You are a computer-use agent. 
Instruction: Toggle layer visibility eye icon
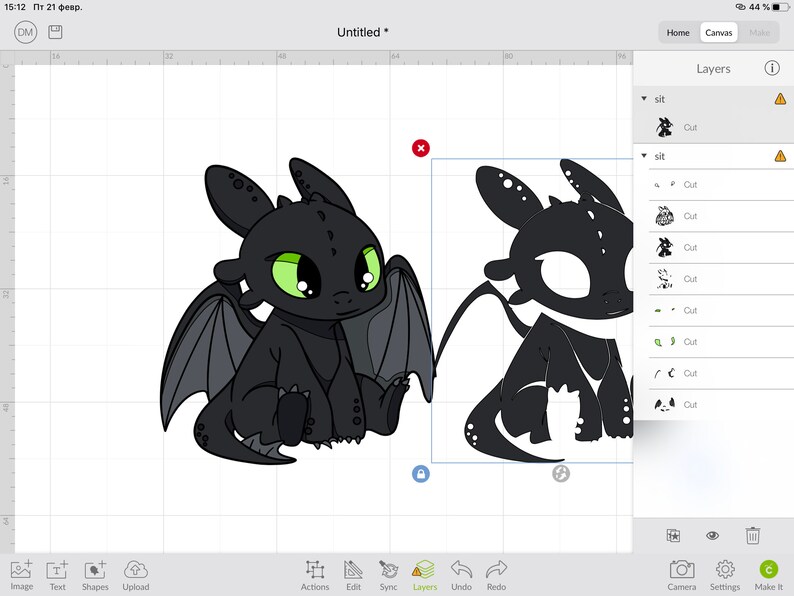[x=712, y=535]
